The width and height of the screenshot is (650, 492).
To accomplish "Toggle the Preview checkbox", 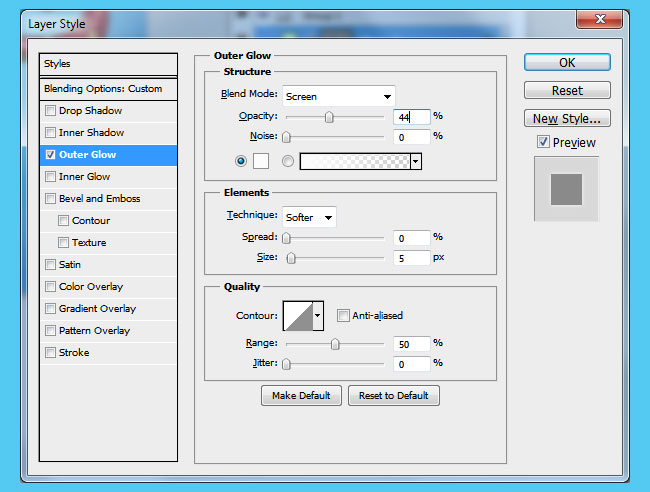I will (543, 142).
